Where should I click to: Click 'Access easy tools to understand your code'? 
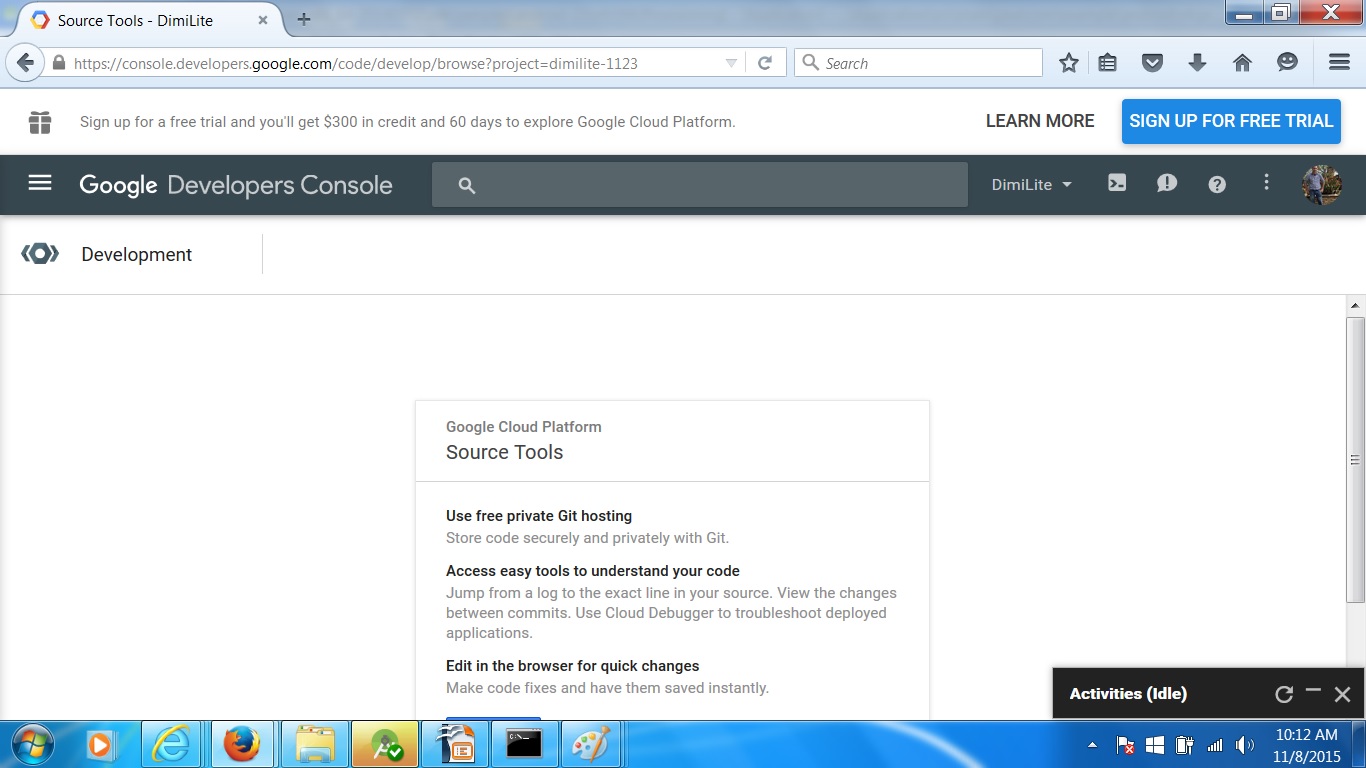tap(593, 571)
